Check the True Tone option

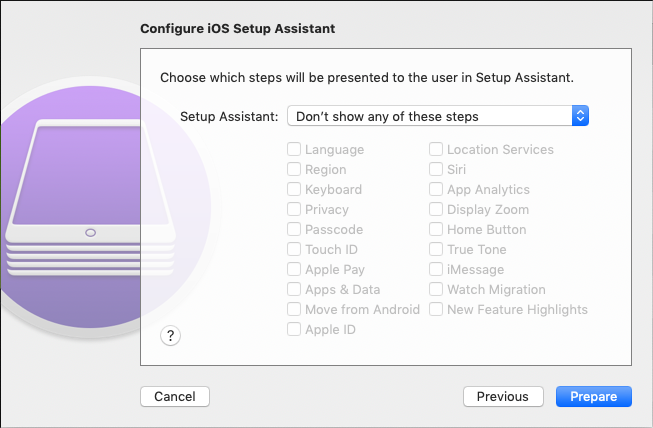(x=437, y=250)
